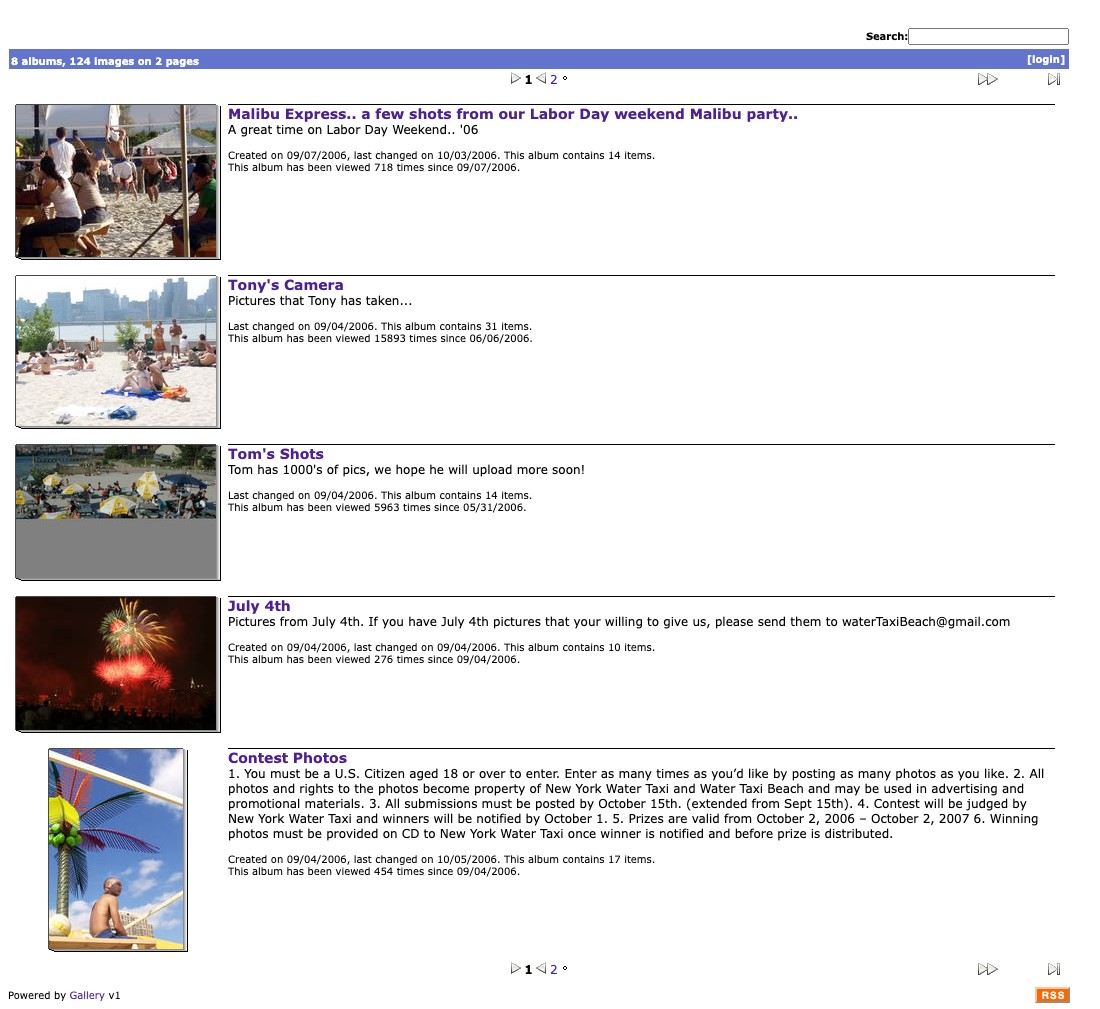Open the Tom's Shots album link

coord(276,454)
